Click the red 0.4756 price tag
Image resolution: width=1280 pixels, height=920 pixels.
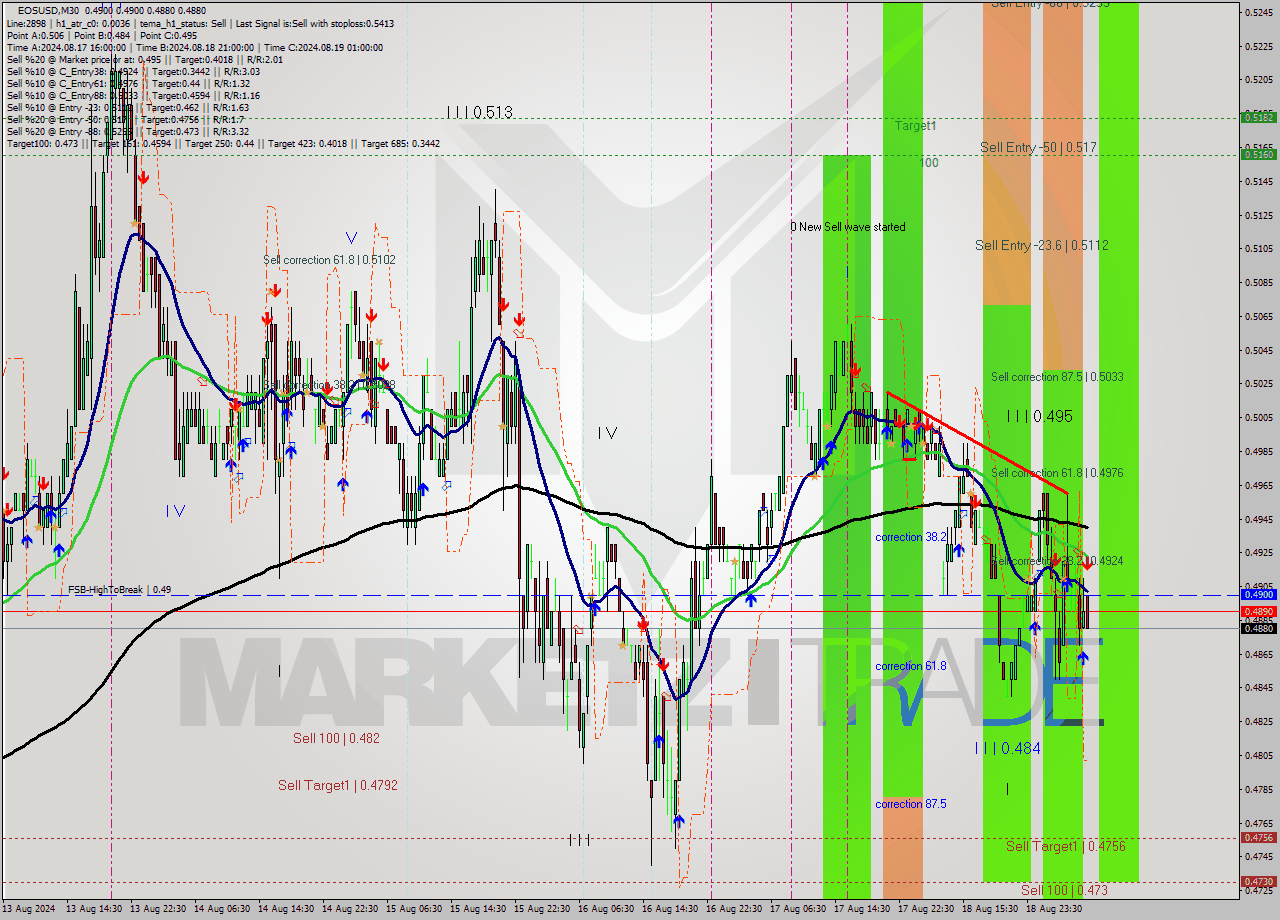click(1258, 838)
